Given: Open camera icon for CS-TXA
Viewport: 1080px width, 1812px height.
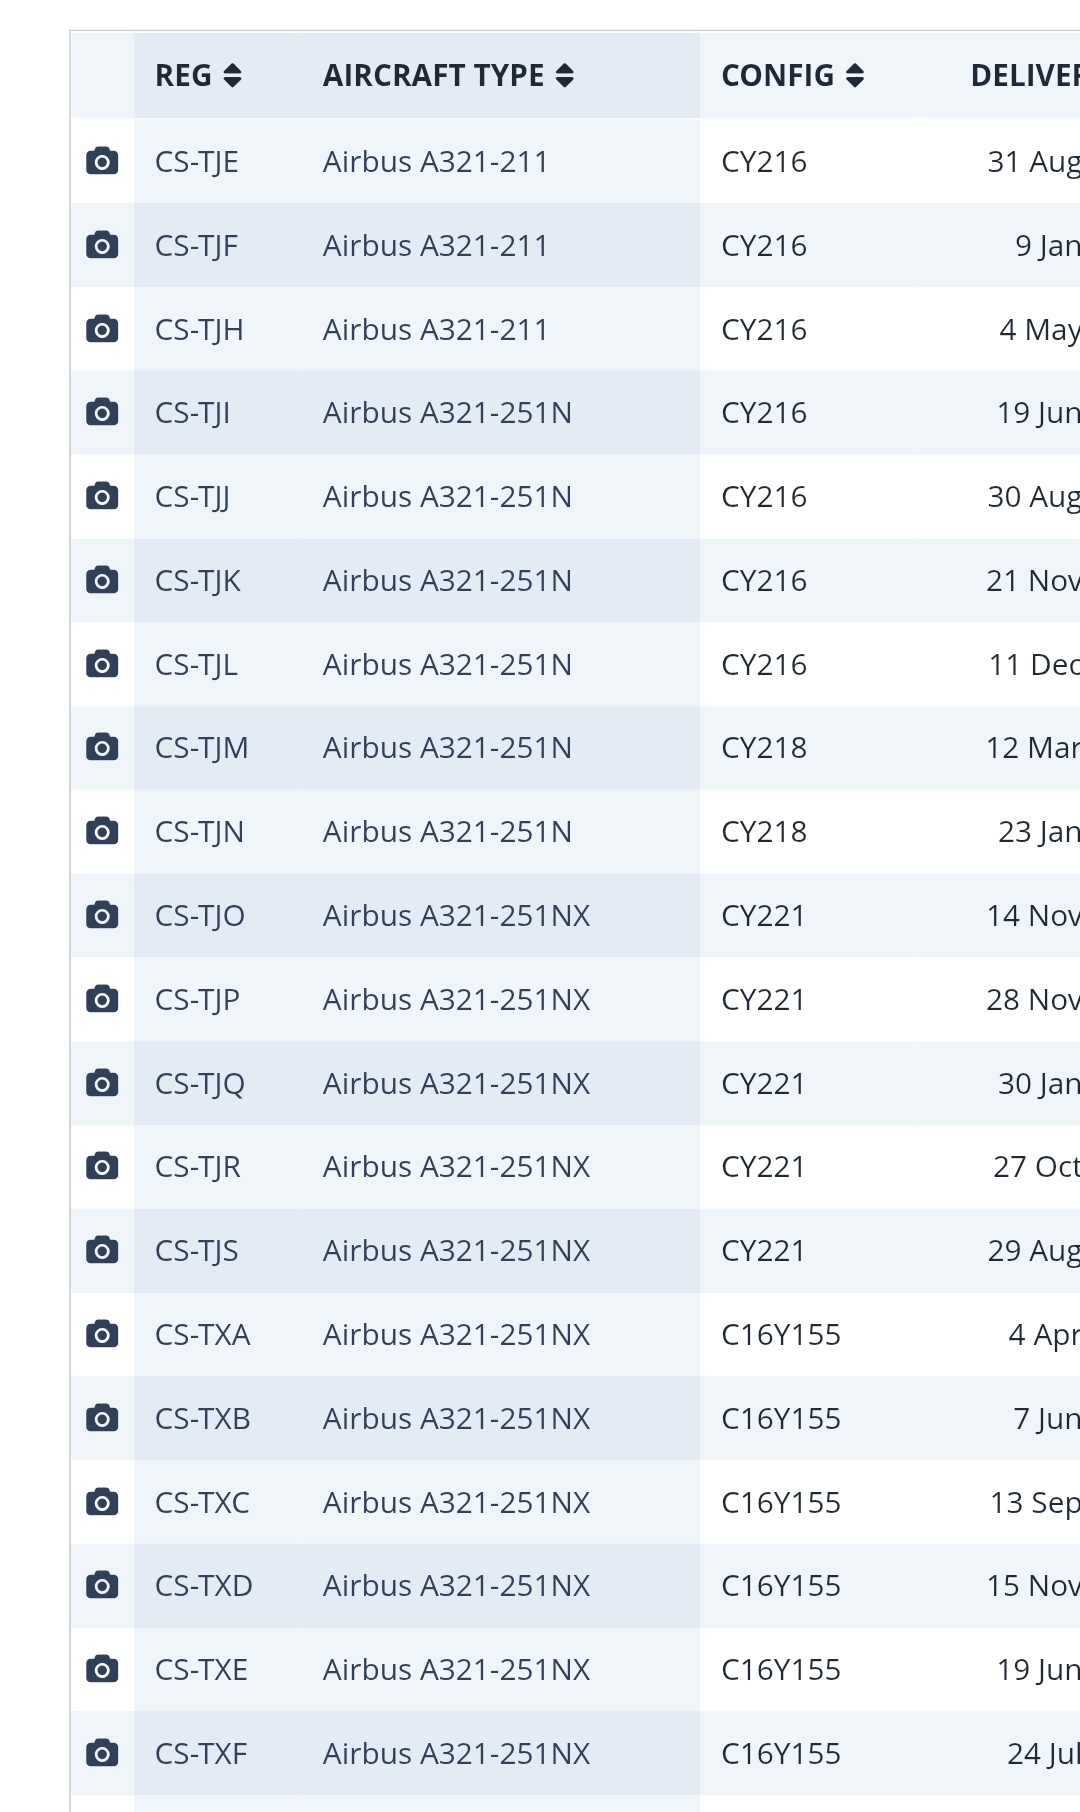Looking at the screenshot, I should coord(102,1334).
